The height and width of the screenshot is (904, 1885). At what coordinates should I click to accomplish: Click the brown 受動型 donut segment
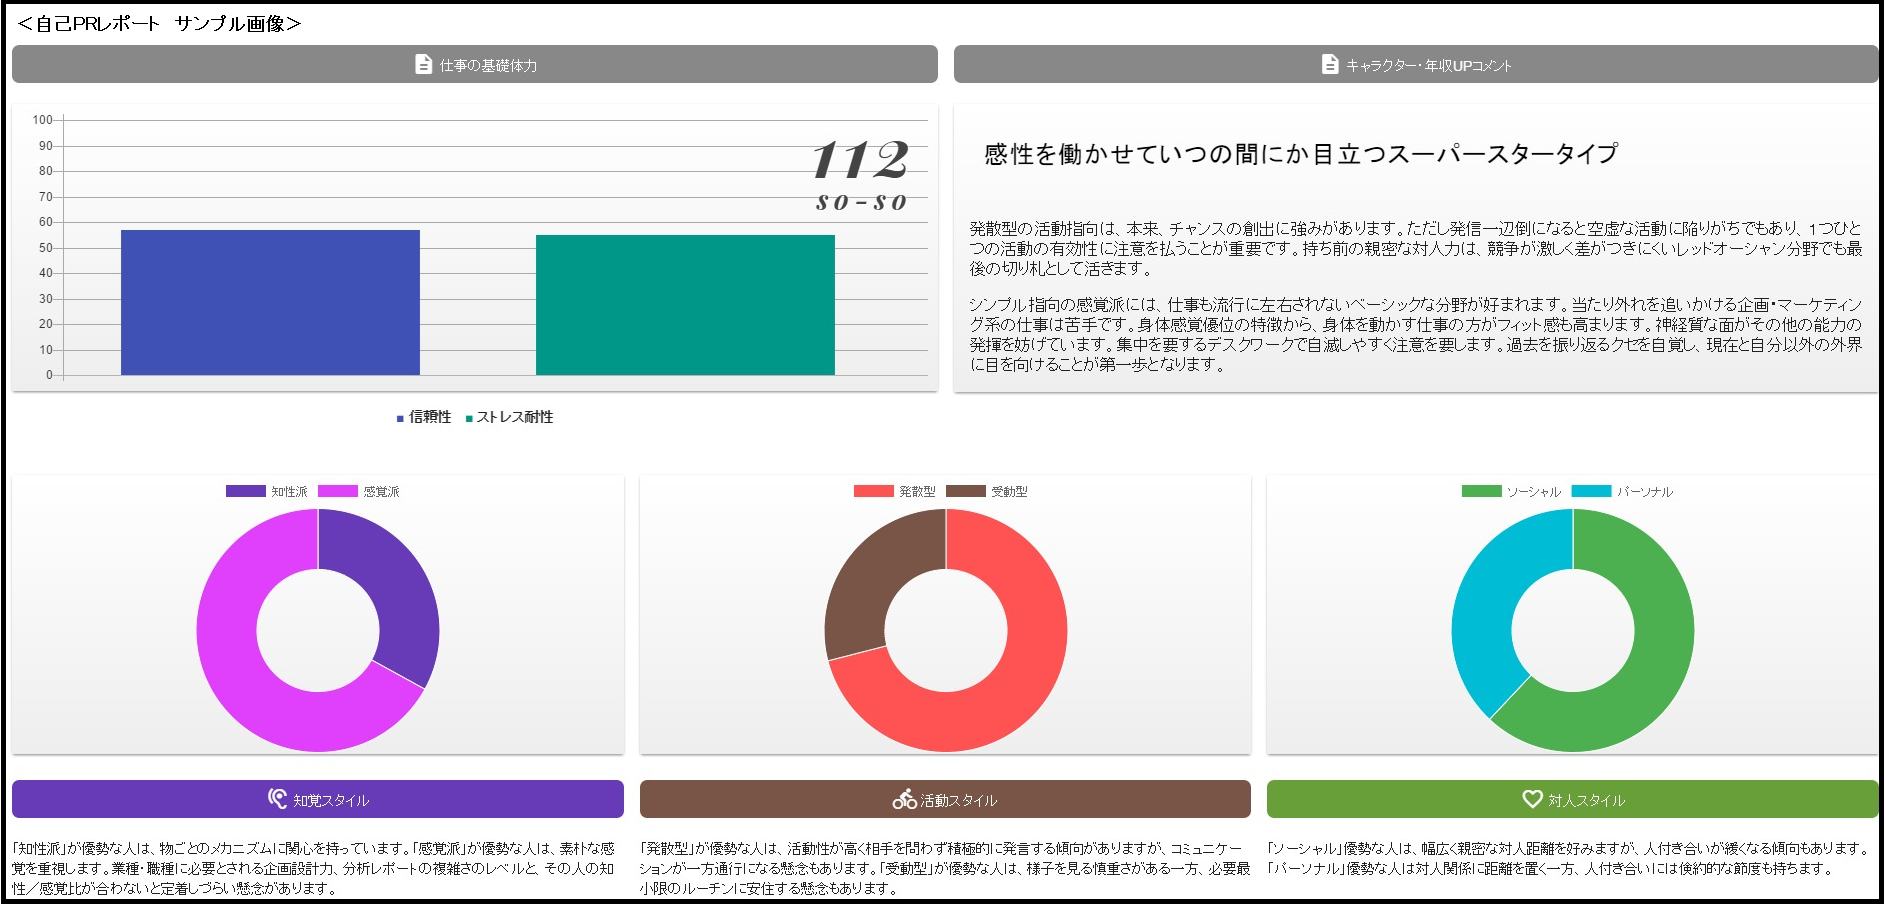pos(875,575)
